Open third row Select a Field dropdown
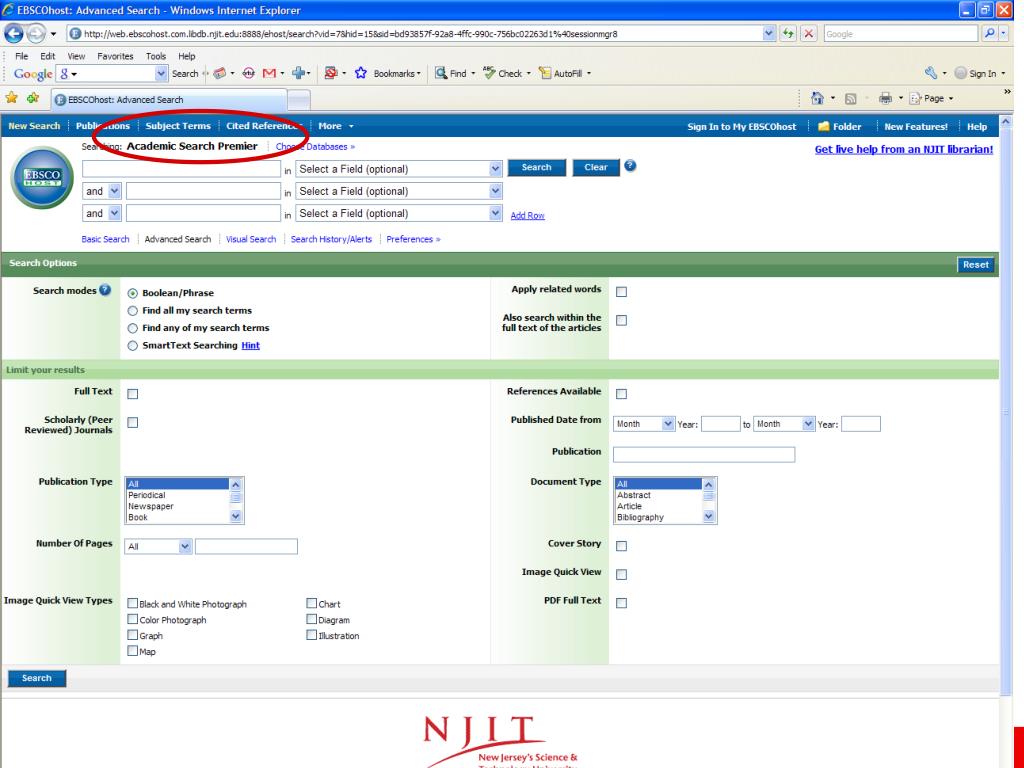 coord(398,214)
